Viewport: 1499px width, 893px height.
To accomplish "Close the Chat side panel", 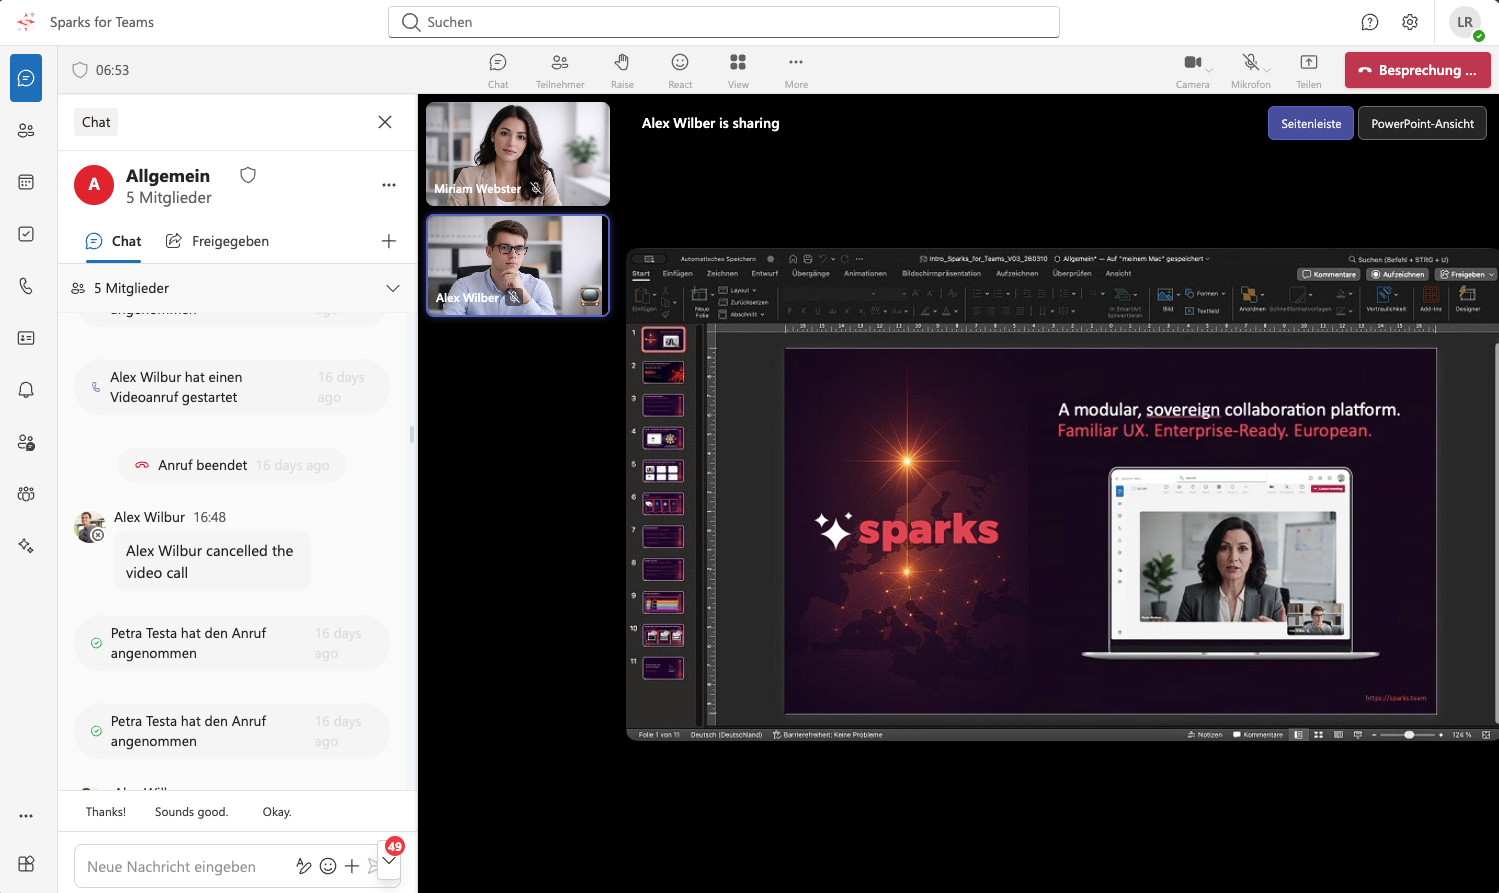I will 385,122.
